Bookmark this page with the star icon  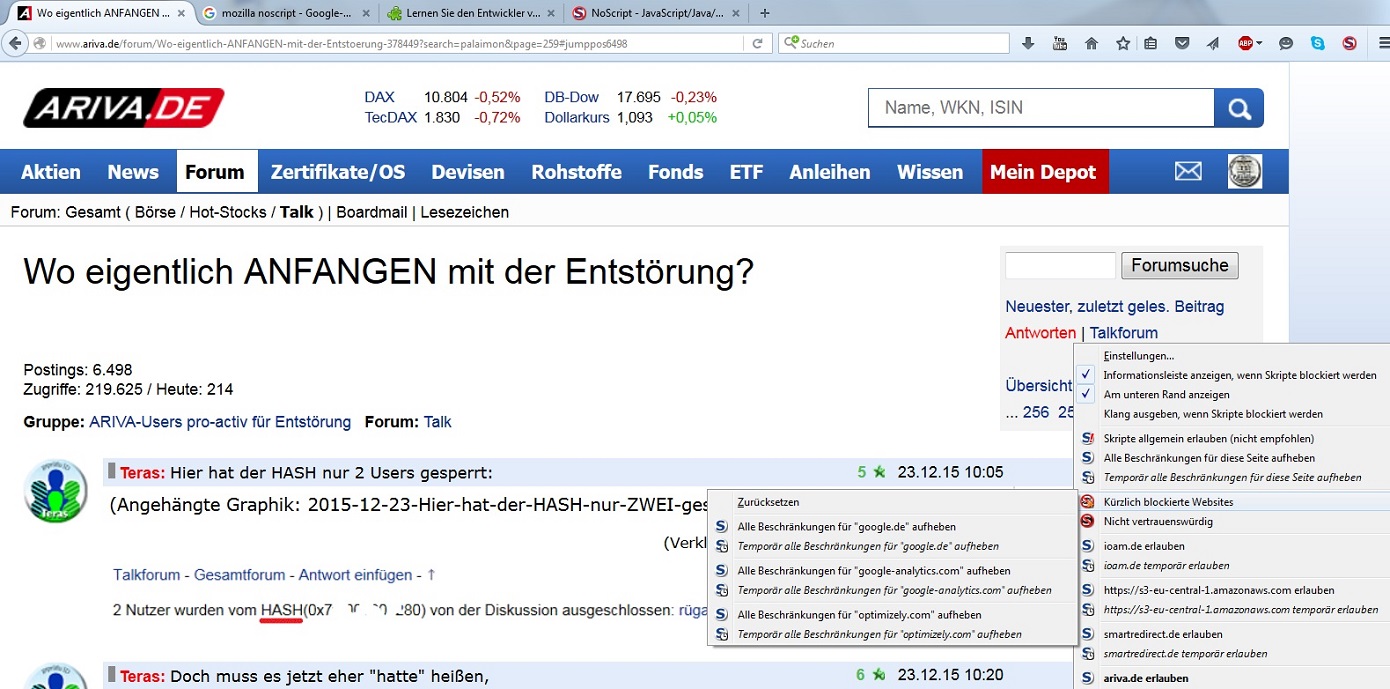[1123, 43]
